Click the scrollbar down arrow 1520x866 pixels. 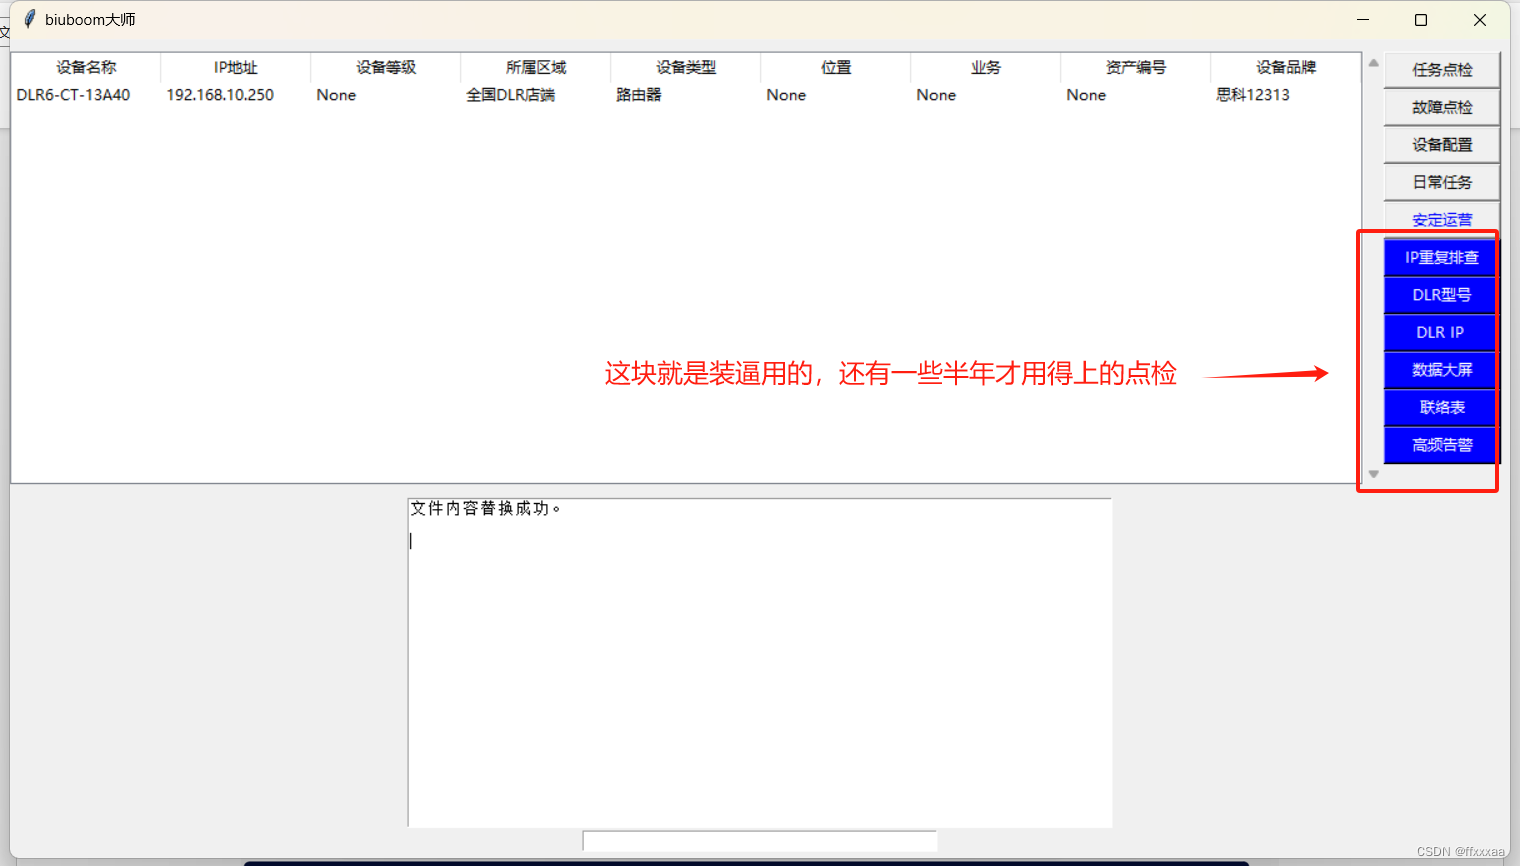1373,474
